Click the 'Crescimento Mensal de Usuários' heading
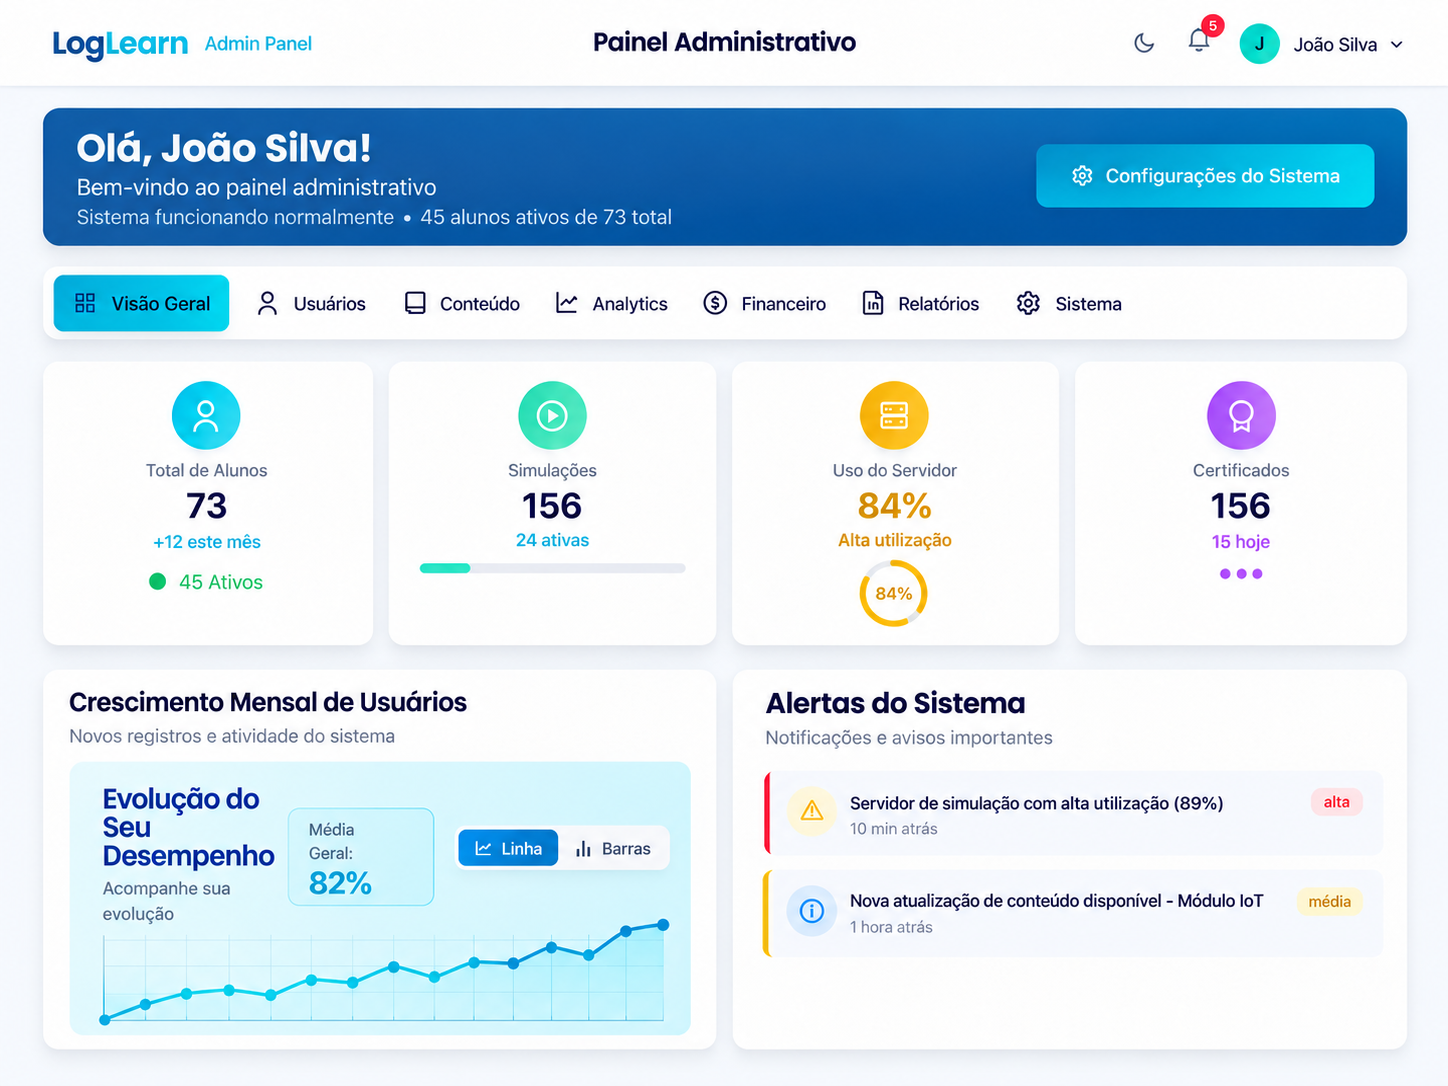 click(x=268, y=702)
